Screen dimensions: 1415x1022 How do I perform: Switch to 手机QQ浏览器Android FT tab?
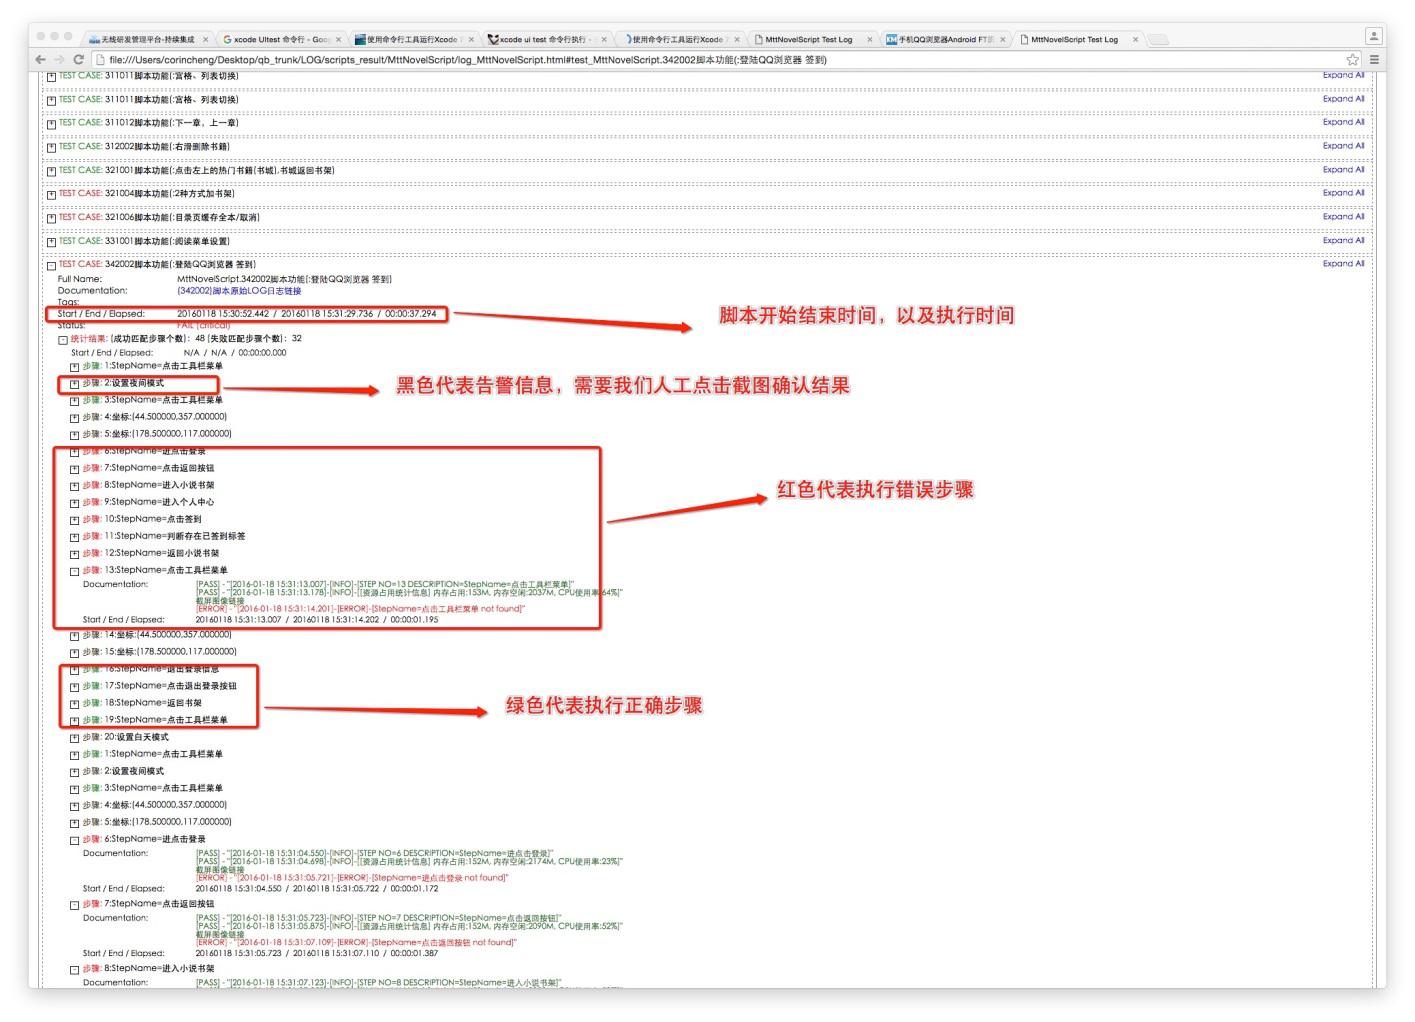(941, 40)
